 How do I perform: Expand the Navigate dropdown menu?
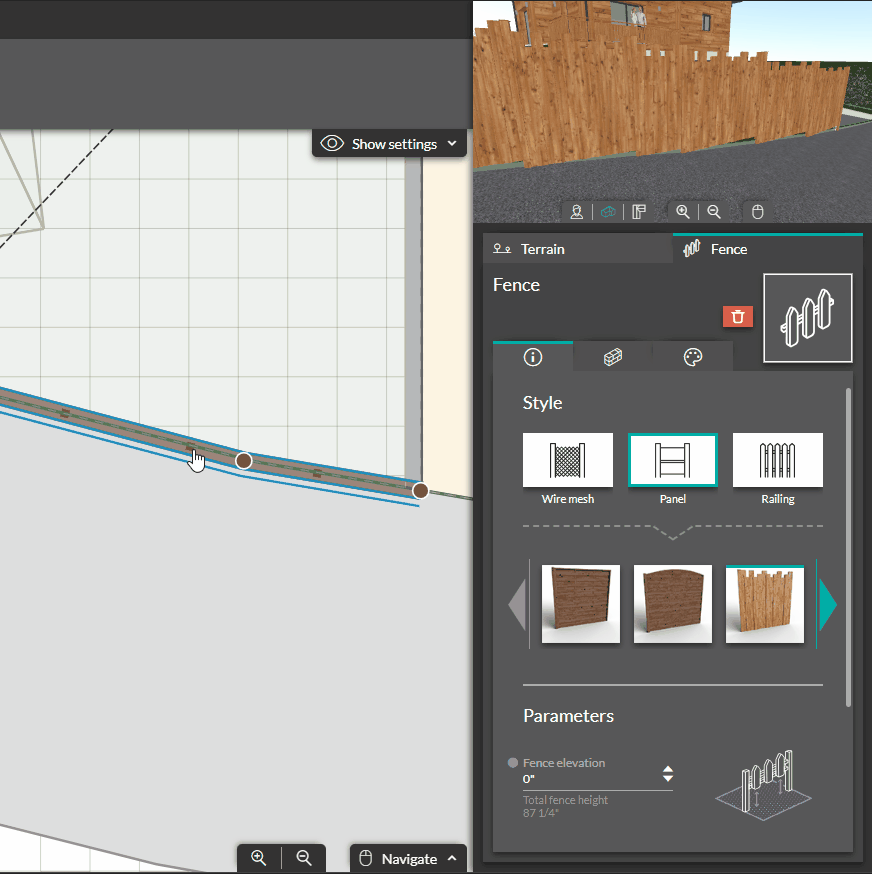pyautogui.click(x=408, y=858)
